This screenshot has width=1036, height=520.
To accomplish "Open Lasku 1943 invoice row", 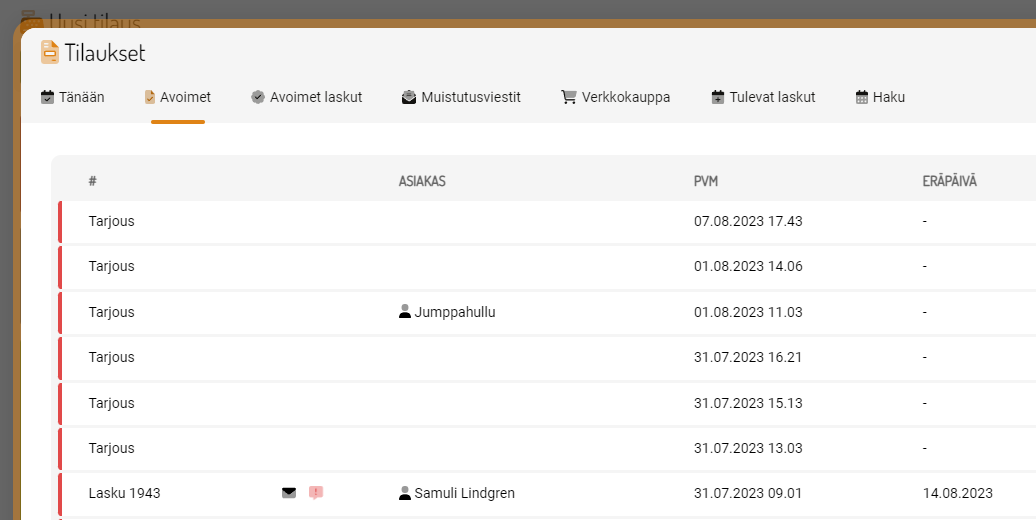I will click(124, 493).
